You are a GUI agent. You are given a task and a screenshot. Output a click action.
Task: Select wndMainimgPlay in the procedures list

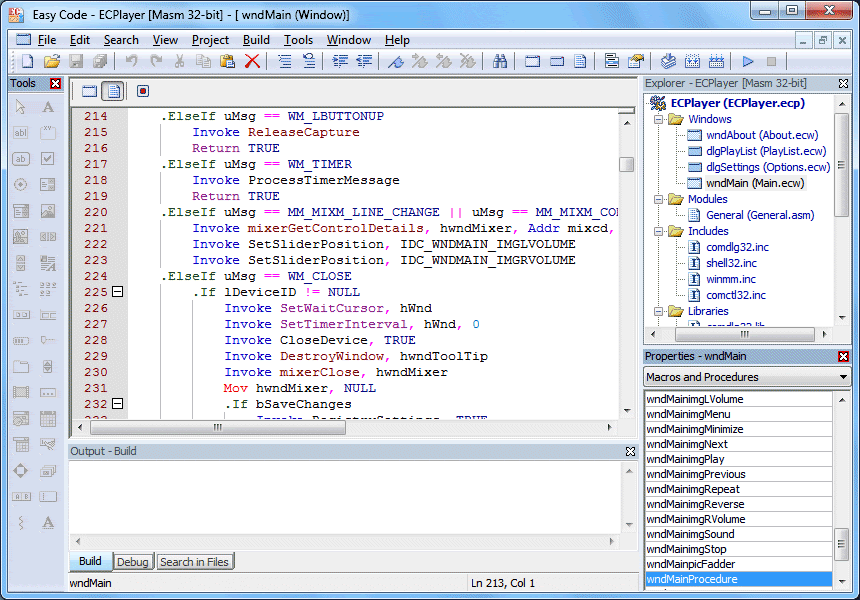tap(738, 459)
